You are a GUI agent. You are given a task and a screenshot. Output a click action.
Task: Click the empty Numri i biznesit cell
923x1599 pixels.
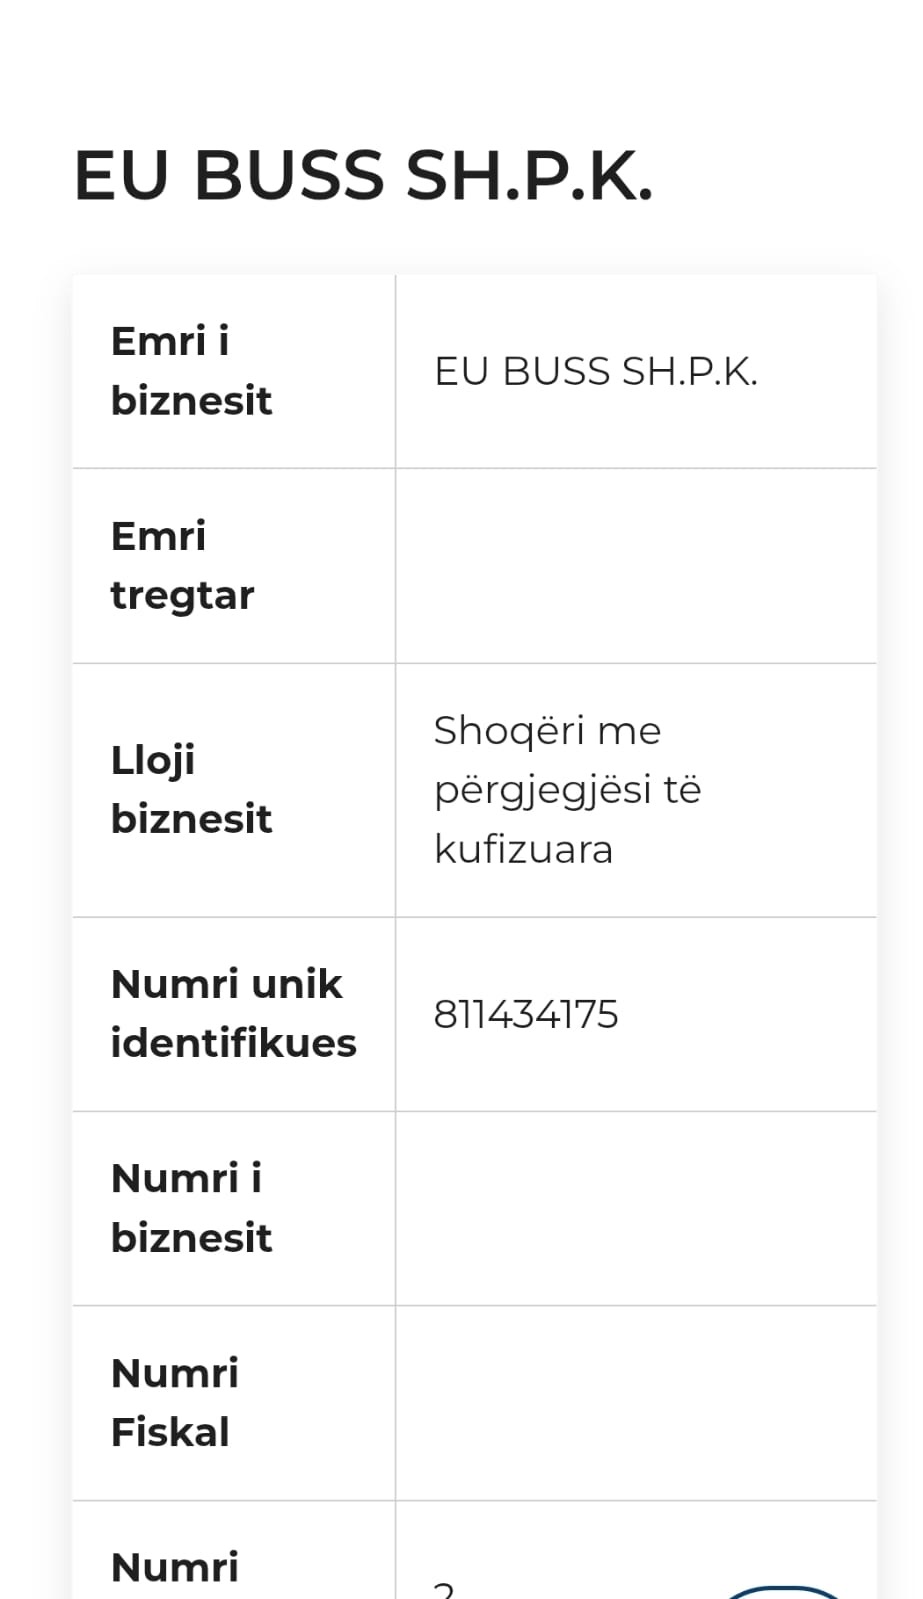click(636, 1208)
